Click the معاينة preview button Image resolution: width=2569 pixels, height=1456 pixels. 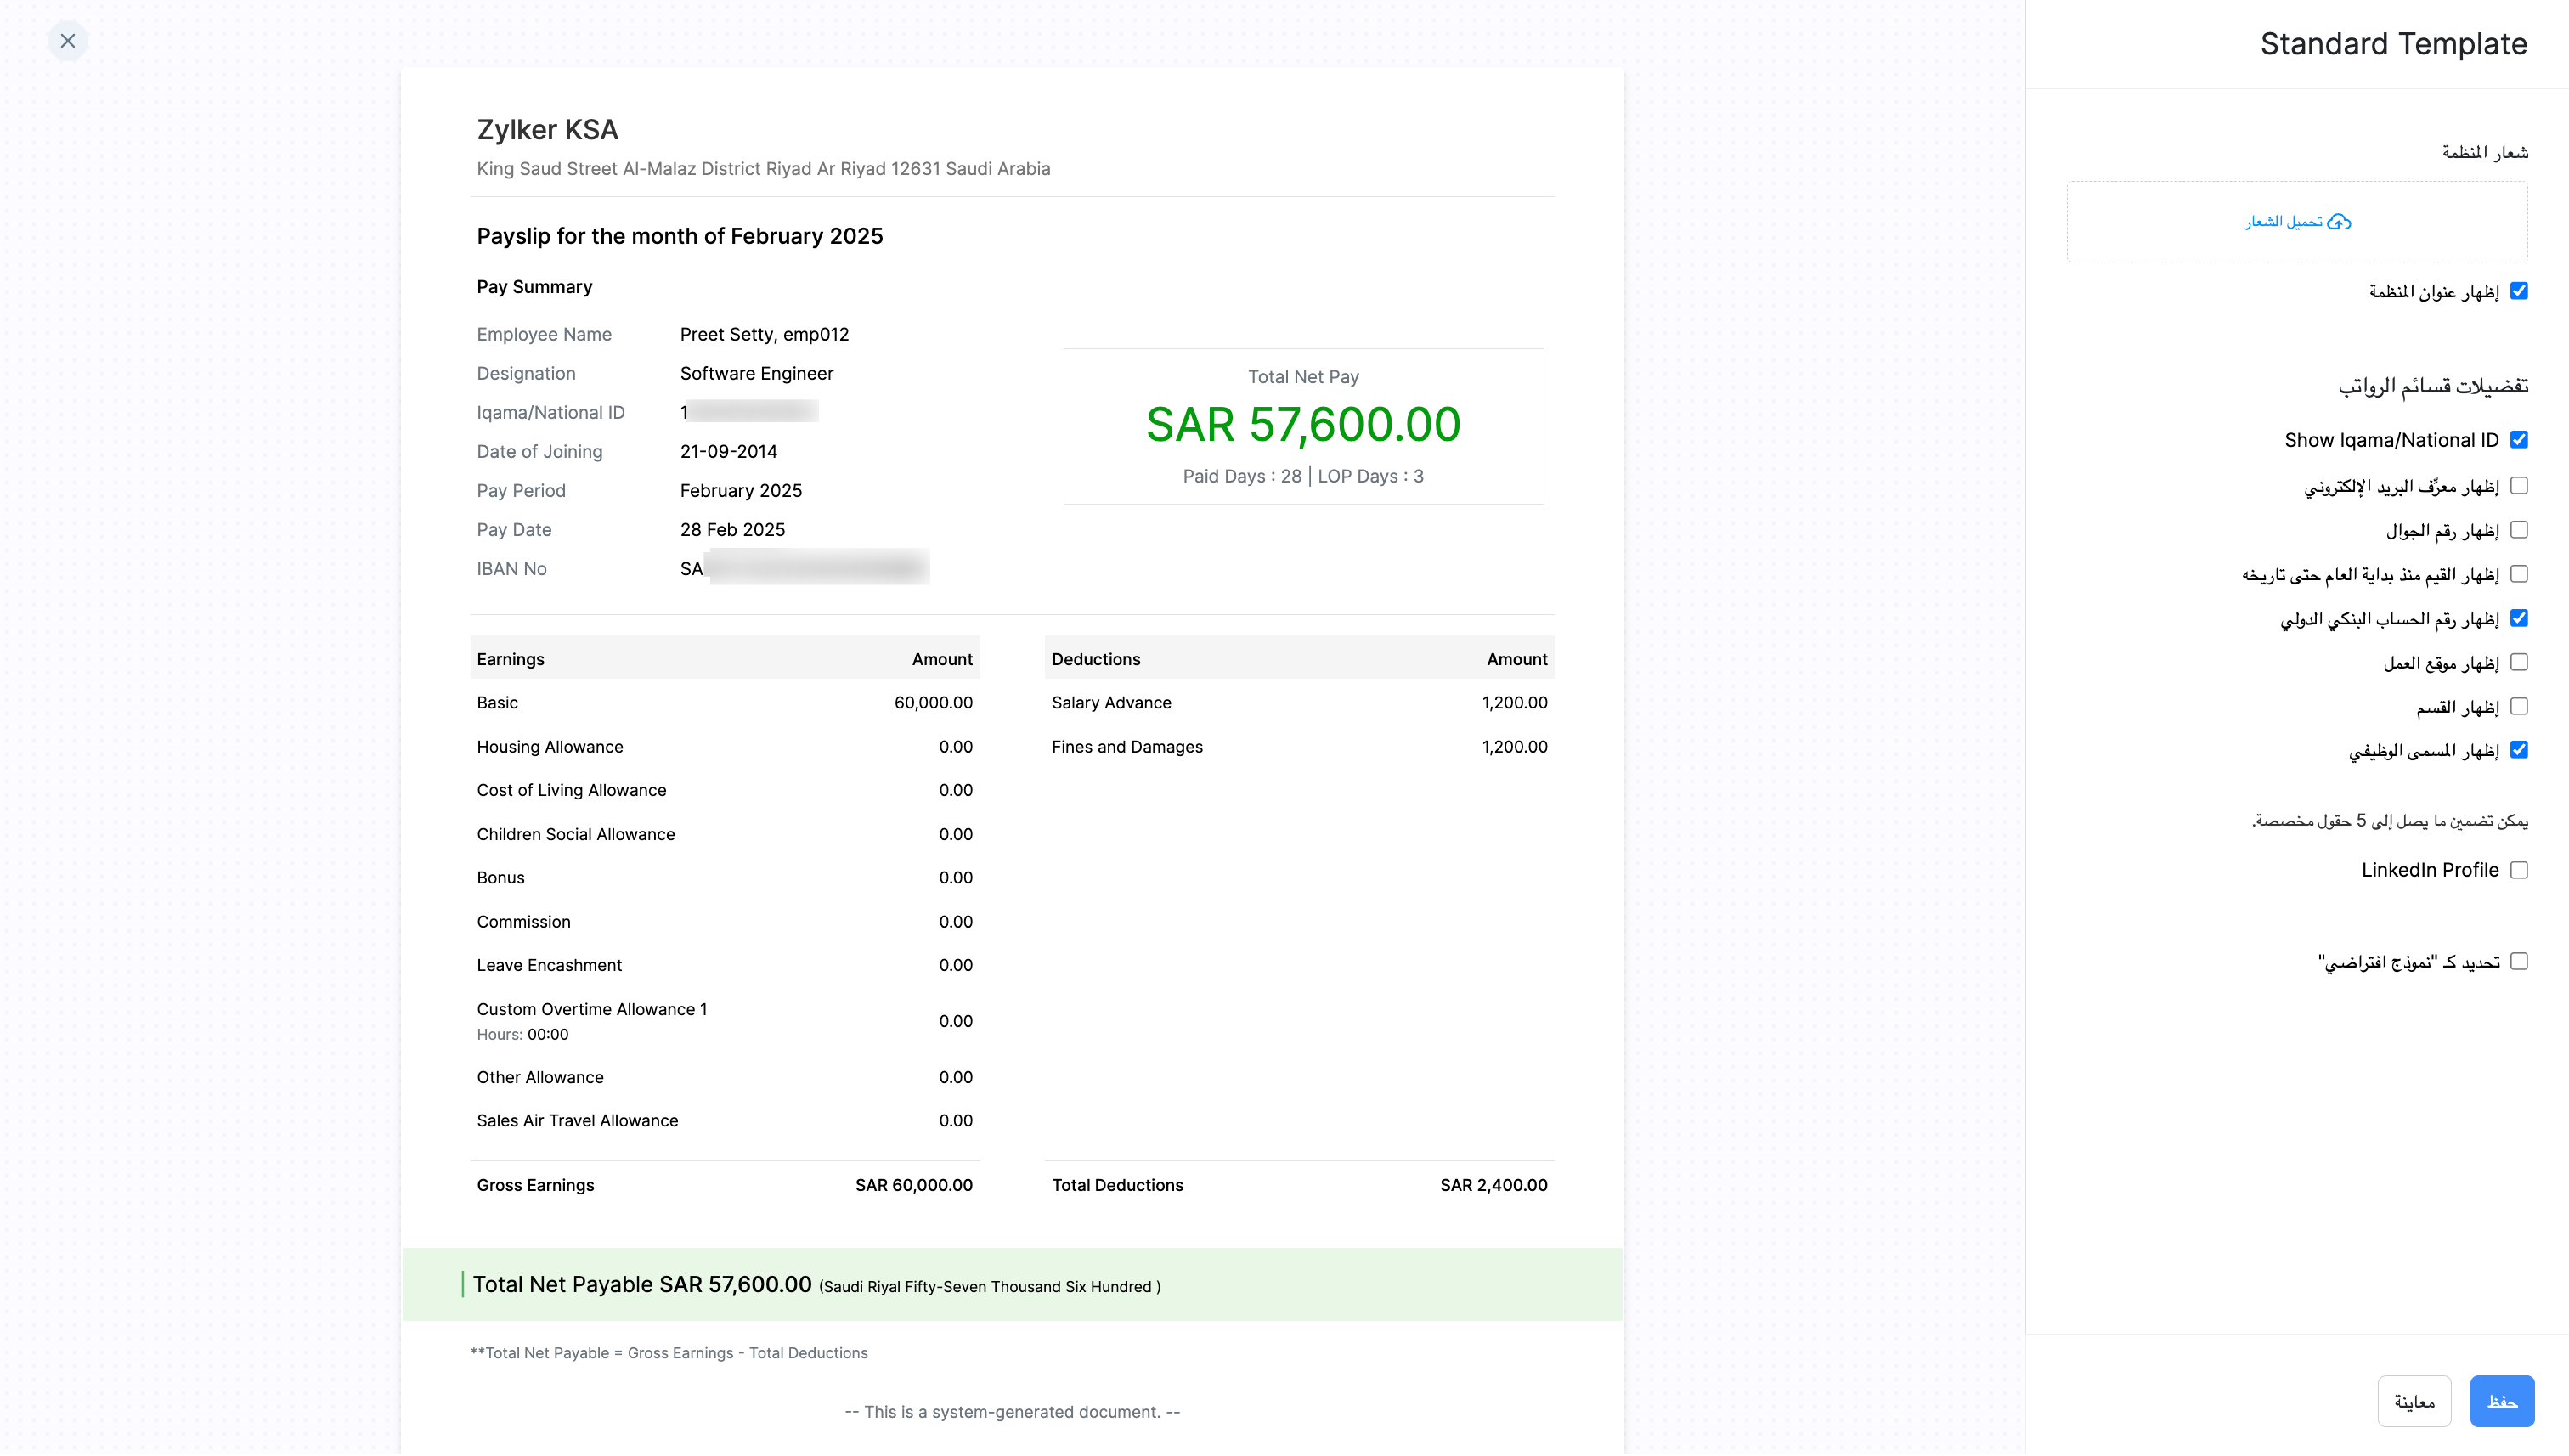point(2415,1401)
